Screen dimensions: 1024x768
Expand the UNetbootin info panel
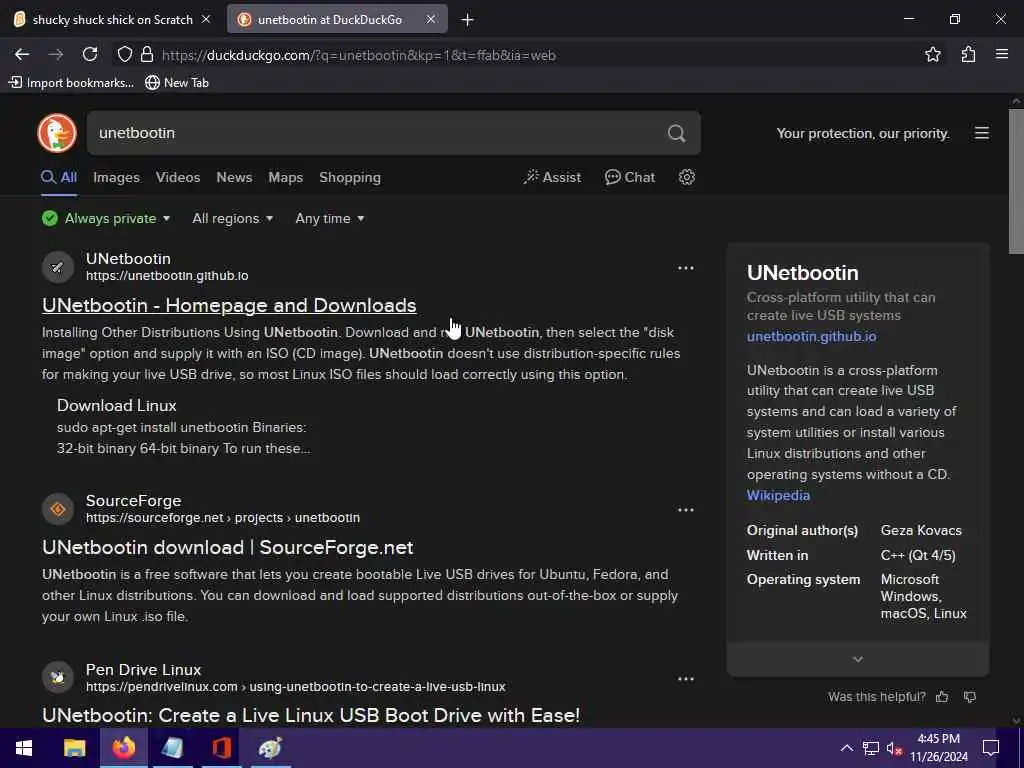(858, 659)
